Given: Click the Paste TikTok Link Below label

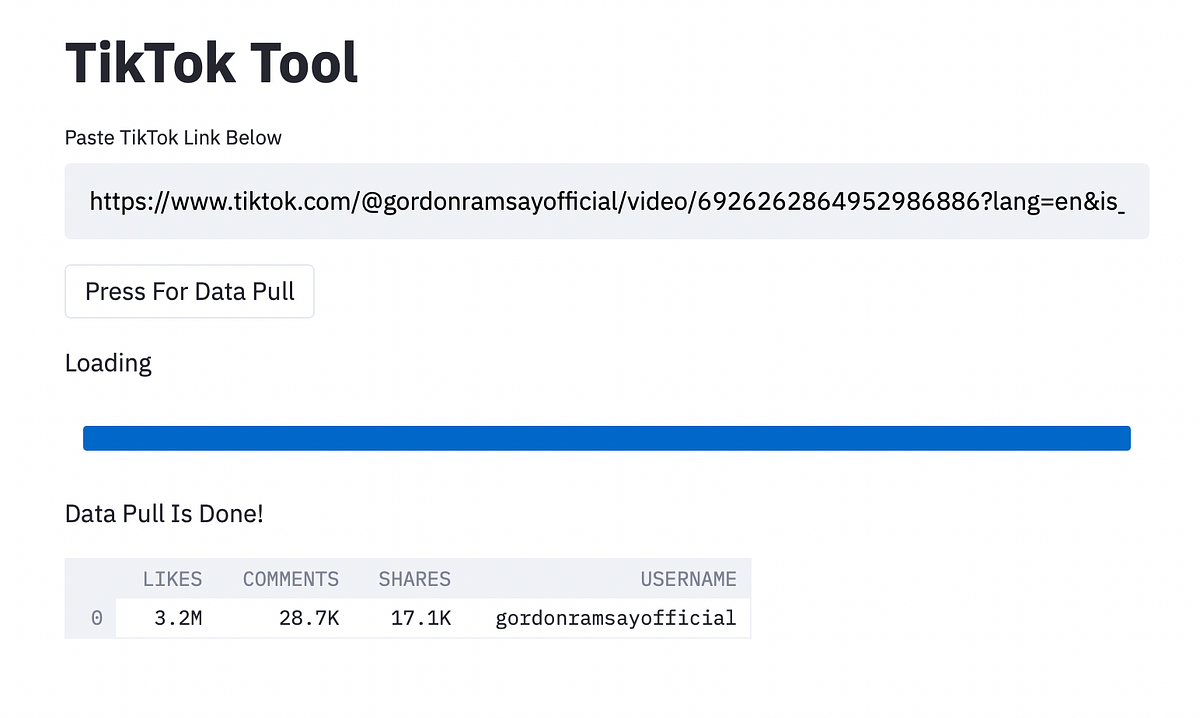Looking at the screenshot, I should [x=172, y=137].
